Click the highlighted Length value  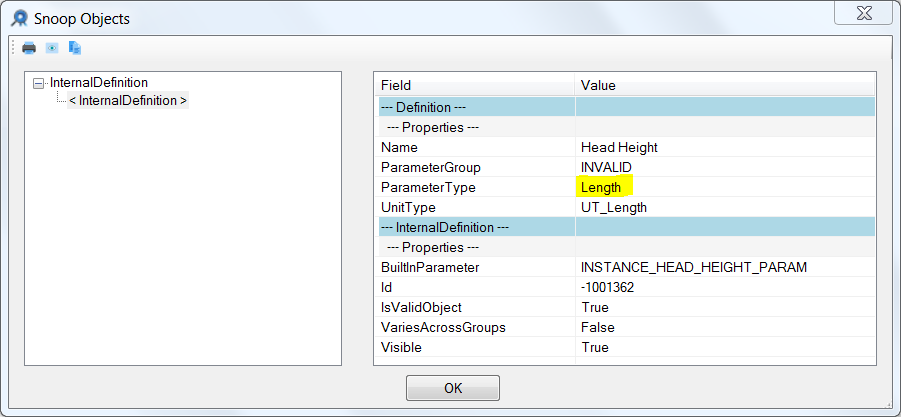601,187
